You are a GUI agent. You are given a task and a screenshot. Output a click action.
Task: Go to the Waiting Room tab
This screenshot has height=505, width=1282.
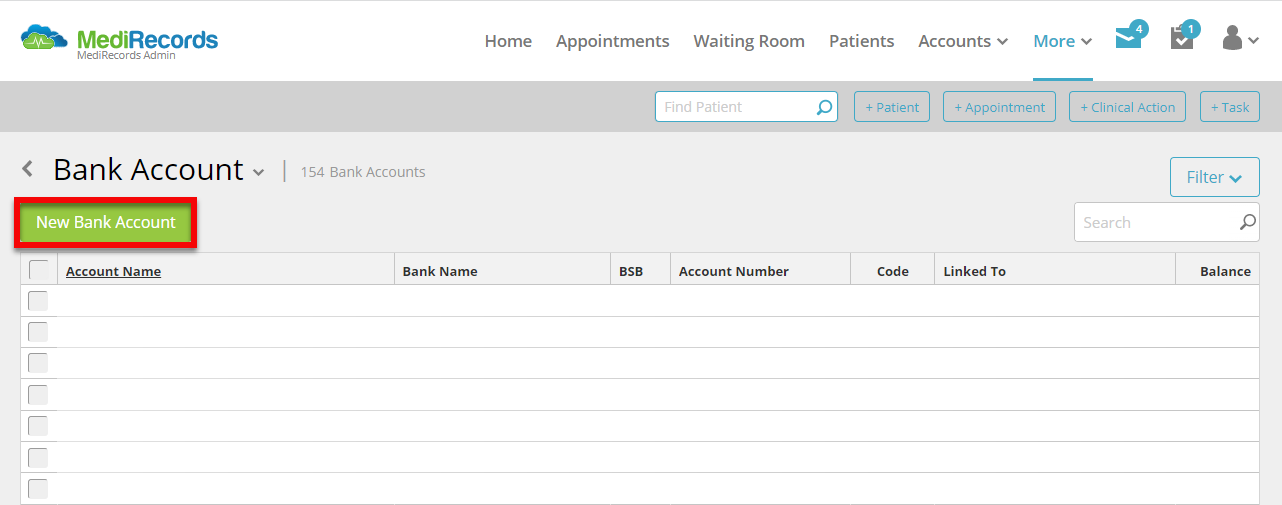[749, 41]
